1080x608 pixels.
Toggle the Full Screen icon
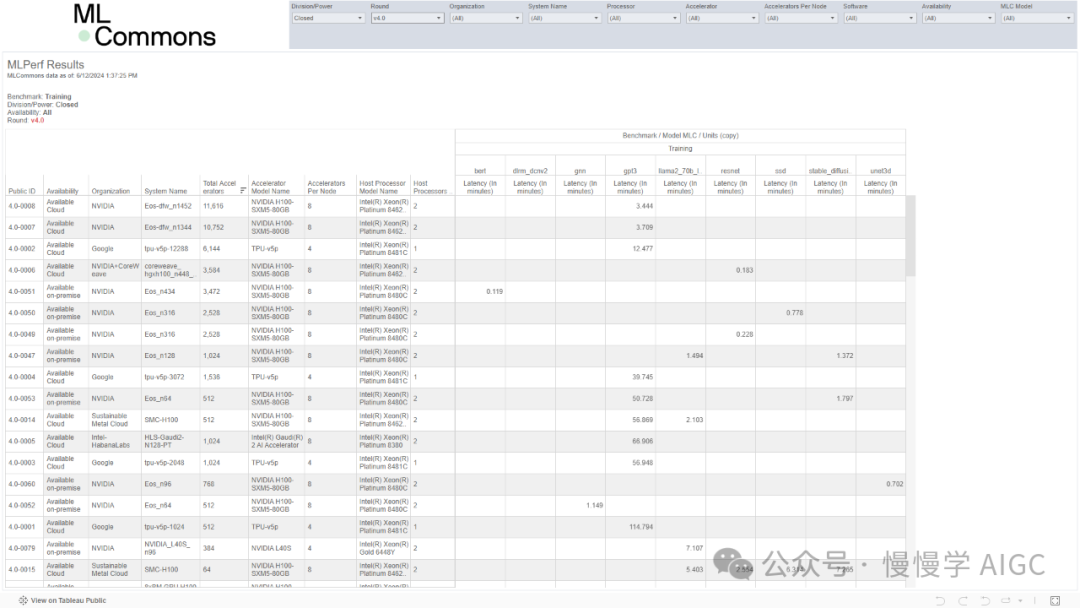tap(1055, 600)
